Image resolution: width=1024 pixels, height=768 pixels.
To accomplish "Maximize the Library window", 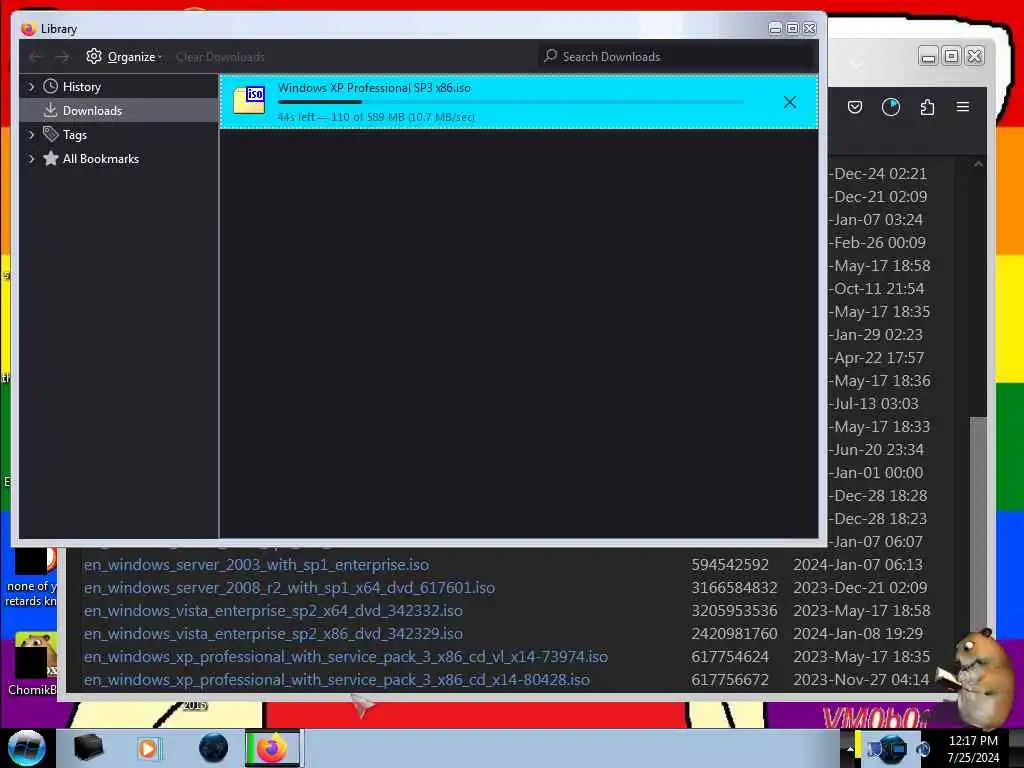I will 792,29.
